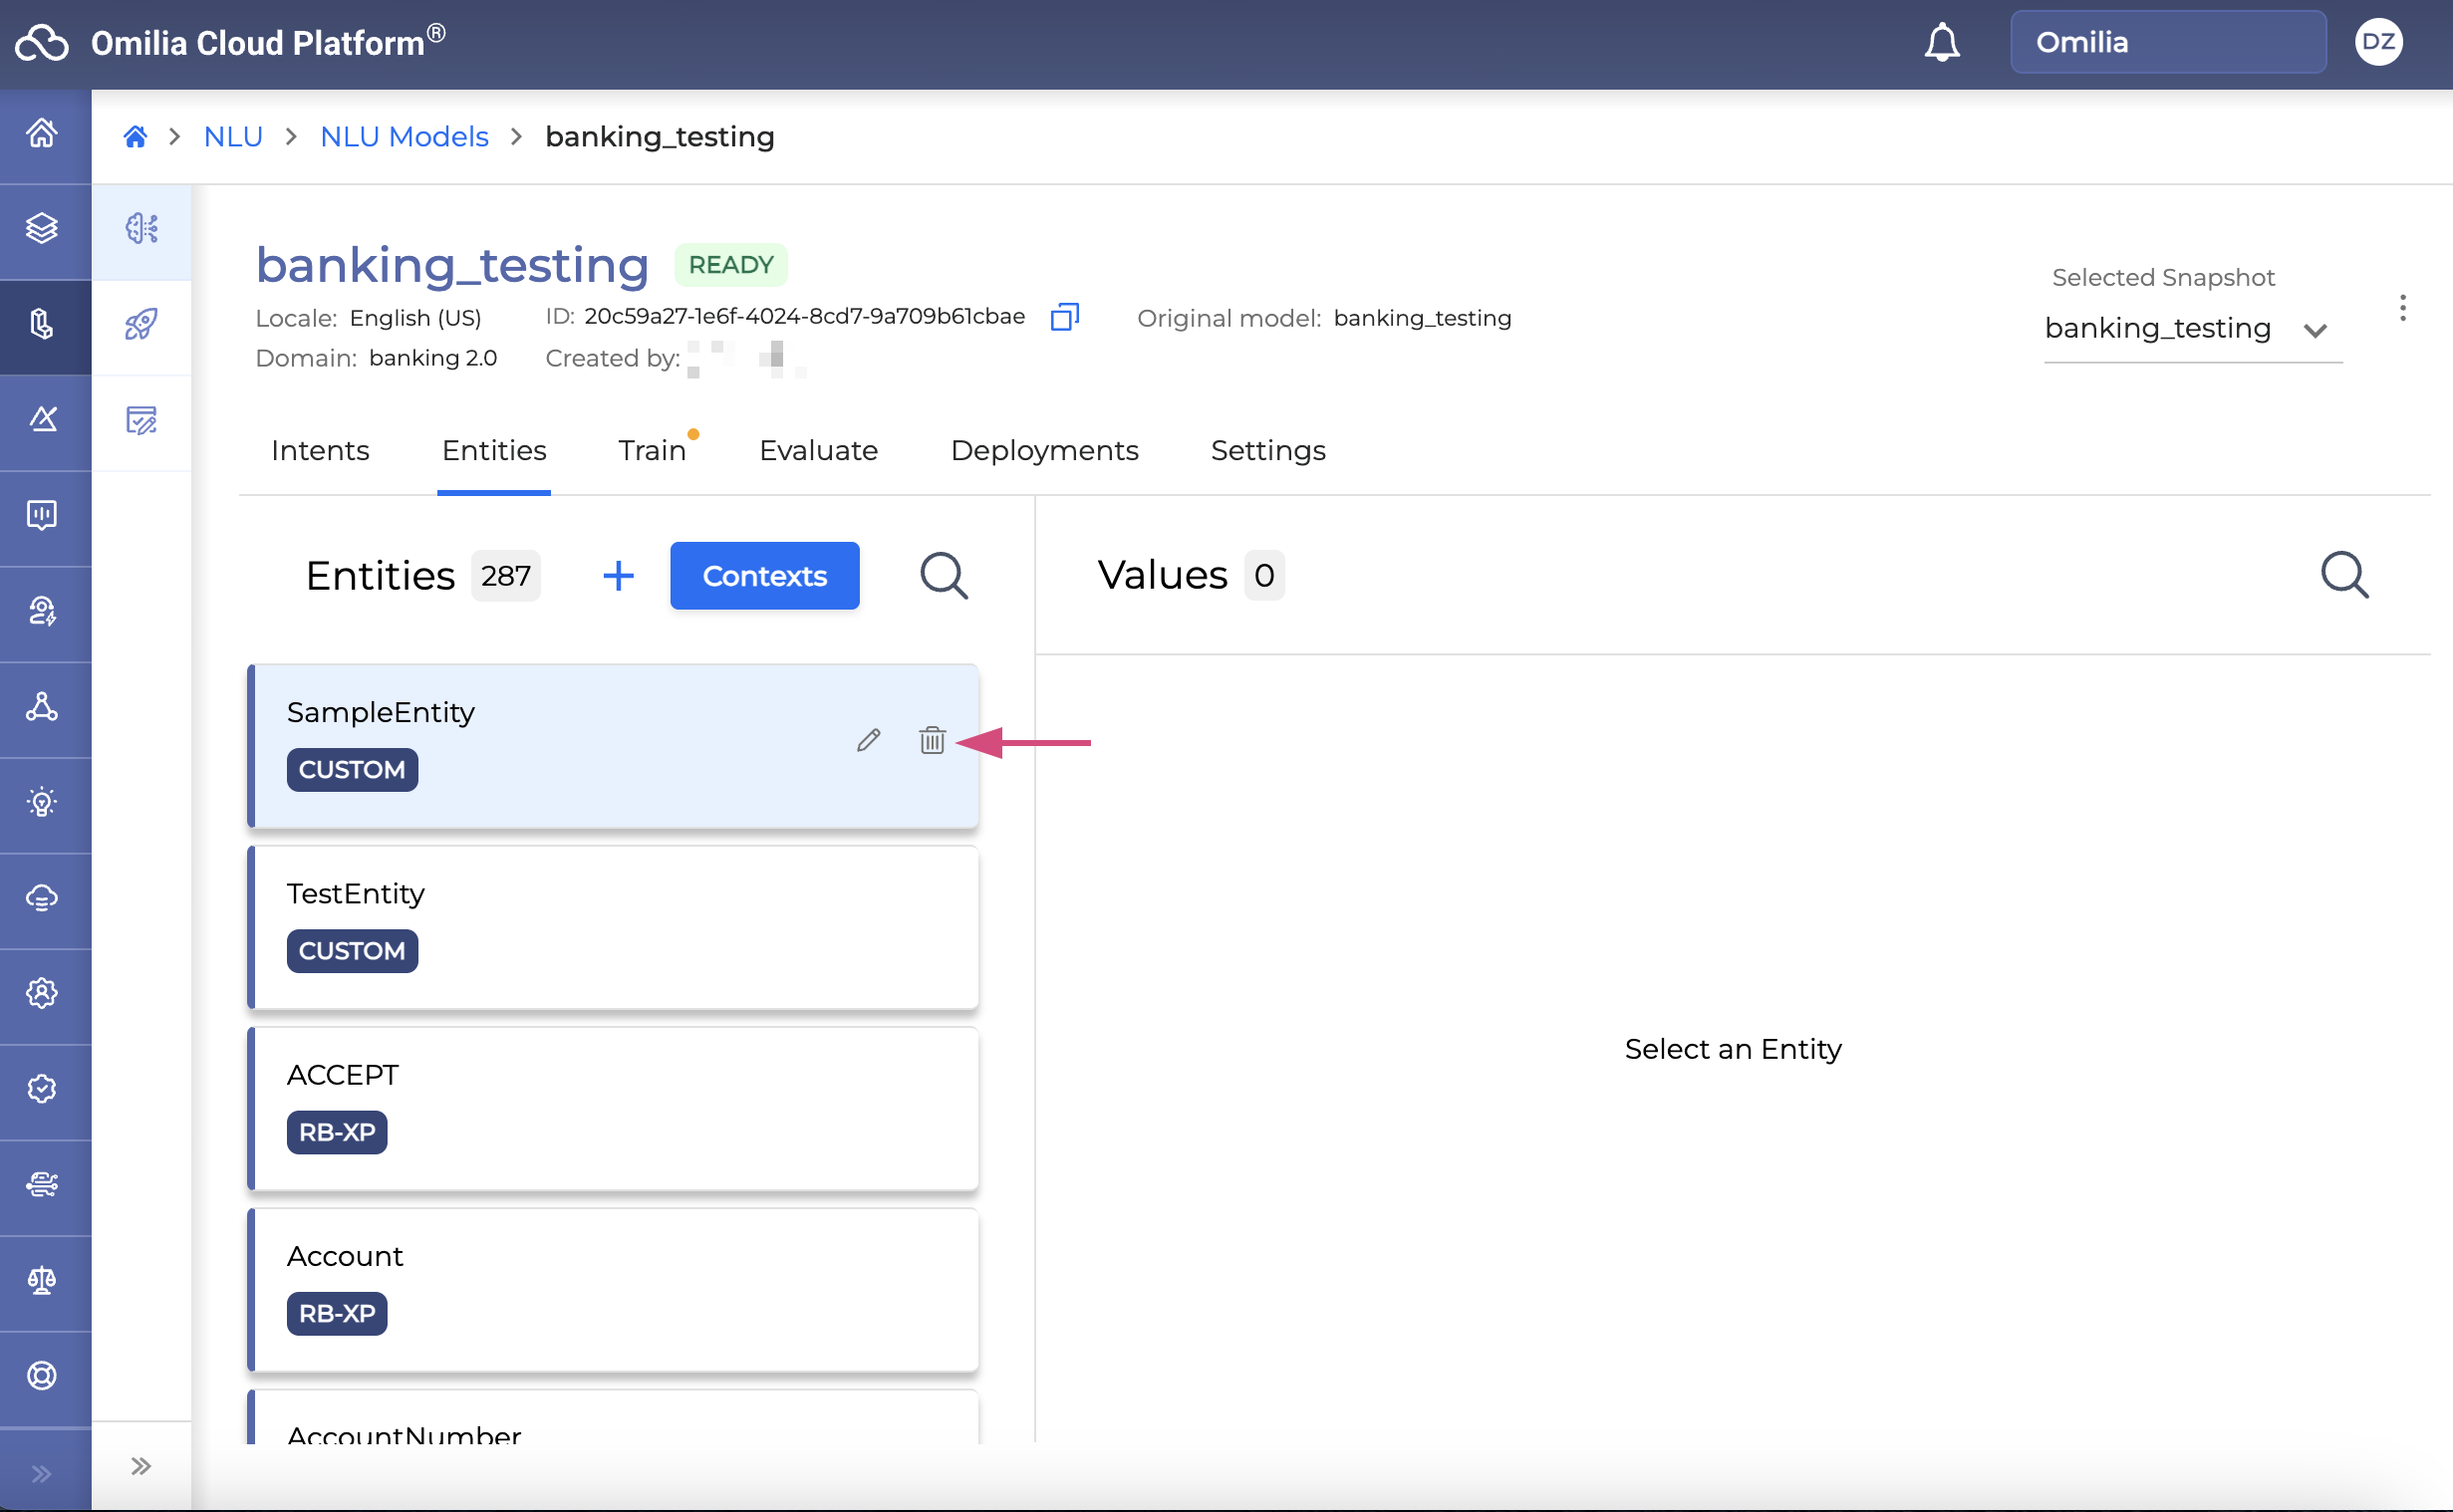Follow the NLU Models breadcrumb link
Viewport: 2453px width, 1512px height.
[x=404, y=137]
